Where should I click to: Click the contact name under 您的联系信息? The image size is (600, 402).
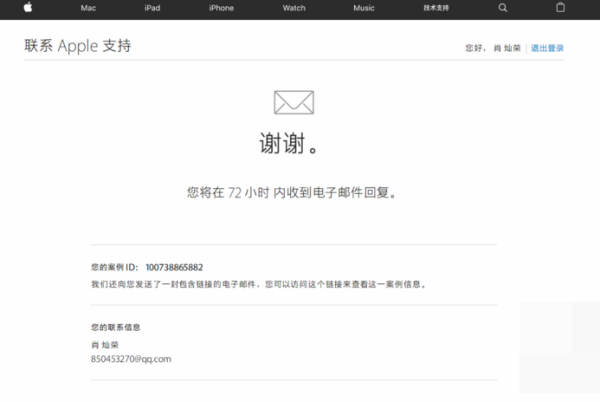coord(105,345)
